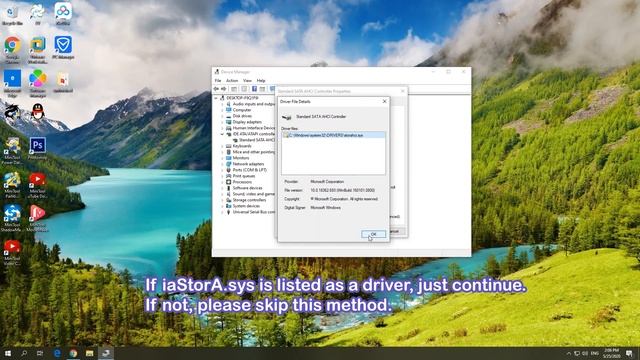Image resolution: width=640 pixels, height=360 pixels.
Task: Open File menu in Device Manager
Action: (x=218, y=81)
